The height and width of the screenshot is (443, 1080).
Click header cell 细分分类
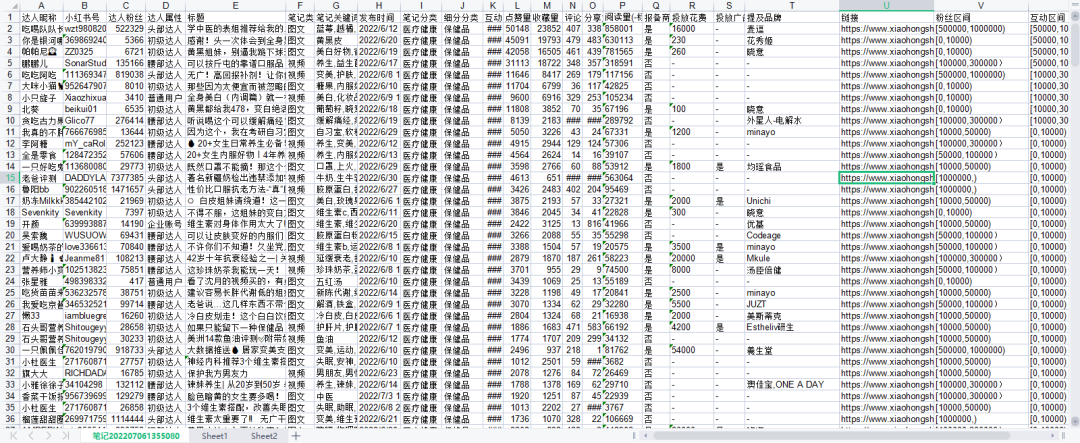click(462, 16)
